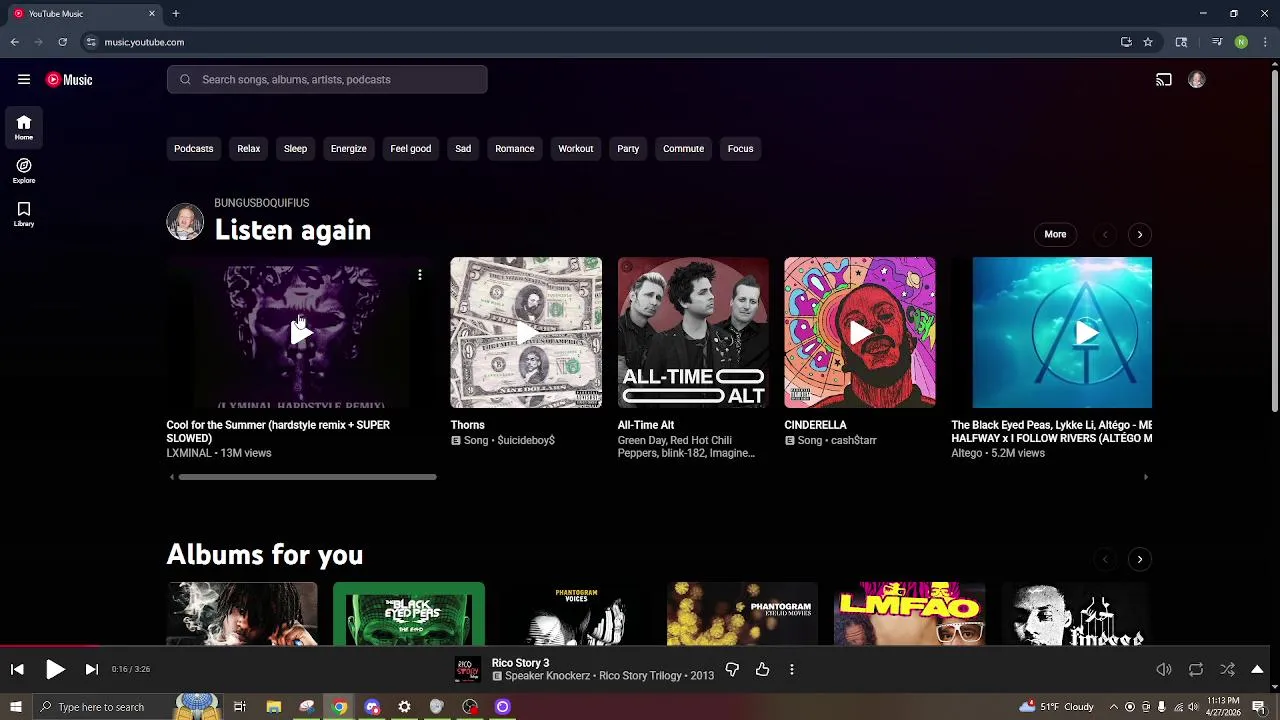Show next items in Listen again carousel
The image size is (1280, 720).
[x=1140, y=234]
